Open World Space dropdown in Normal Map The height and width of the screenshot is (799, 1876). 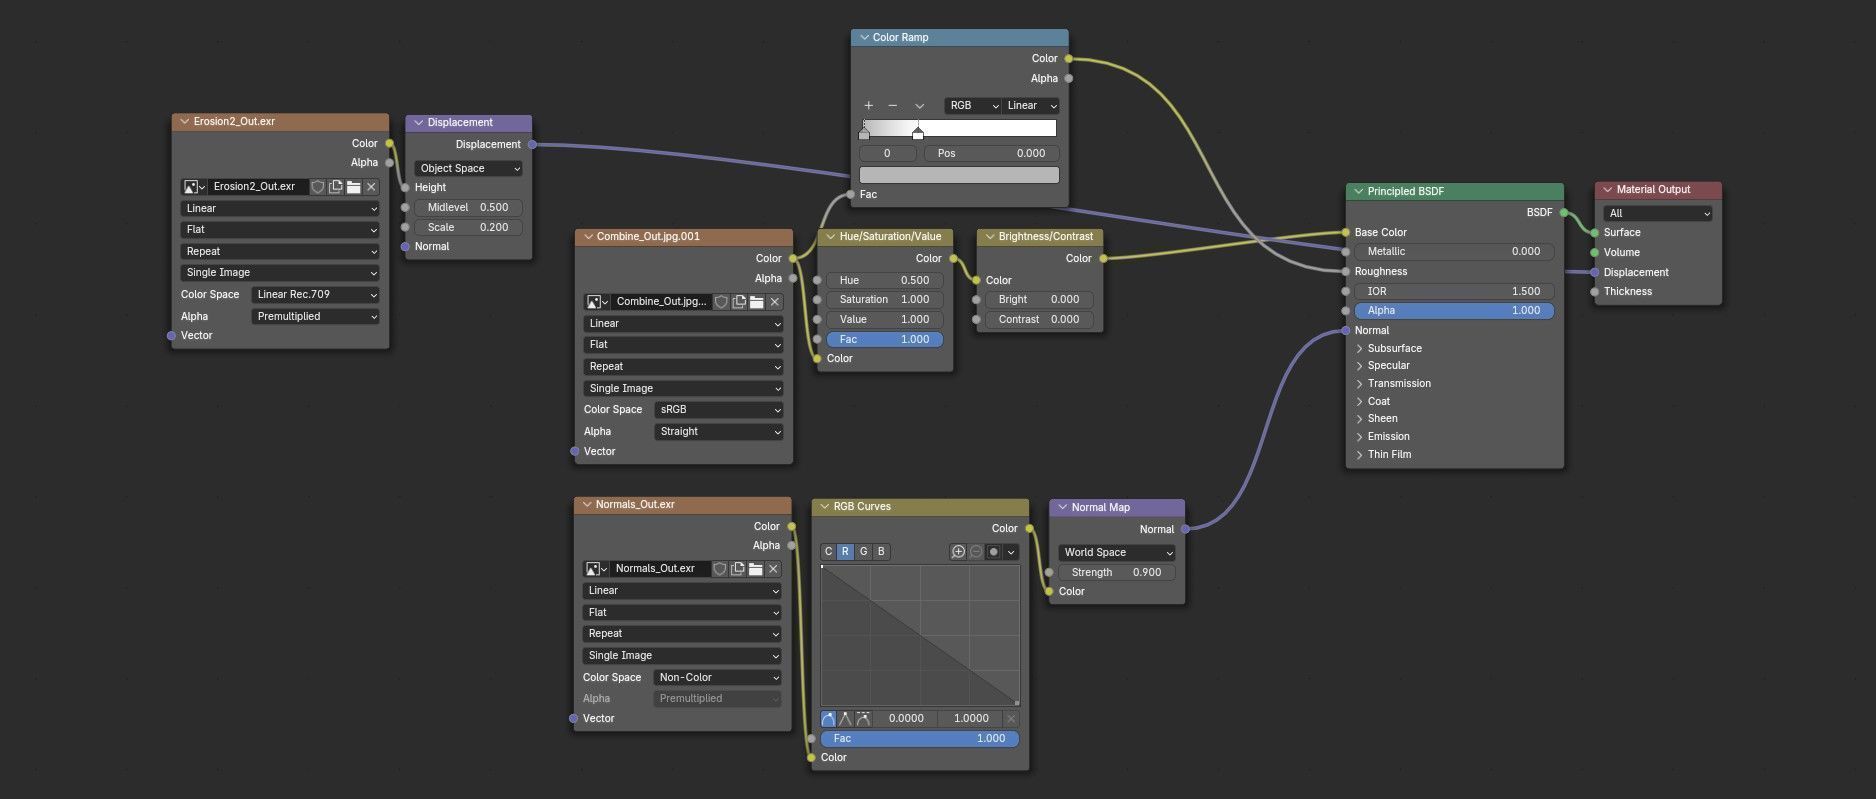pos(1117,553)
